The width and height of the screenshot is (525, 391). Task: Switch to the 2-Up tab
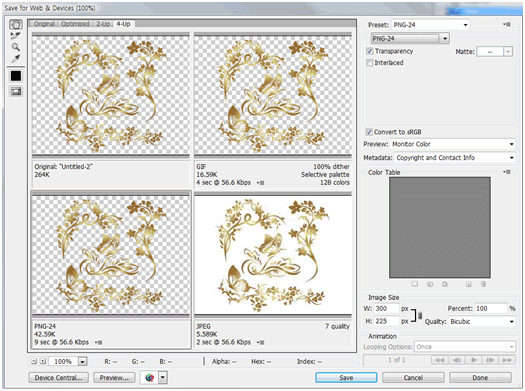pyautogui.click(x=103, y=24)
